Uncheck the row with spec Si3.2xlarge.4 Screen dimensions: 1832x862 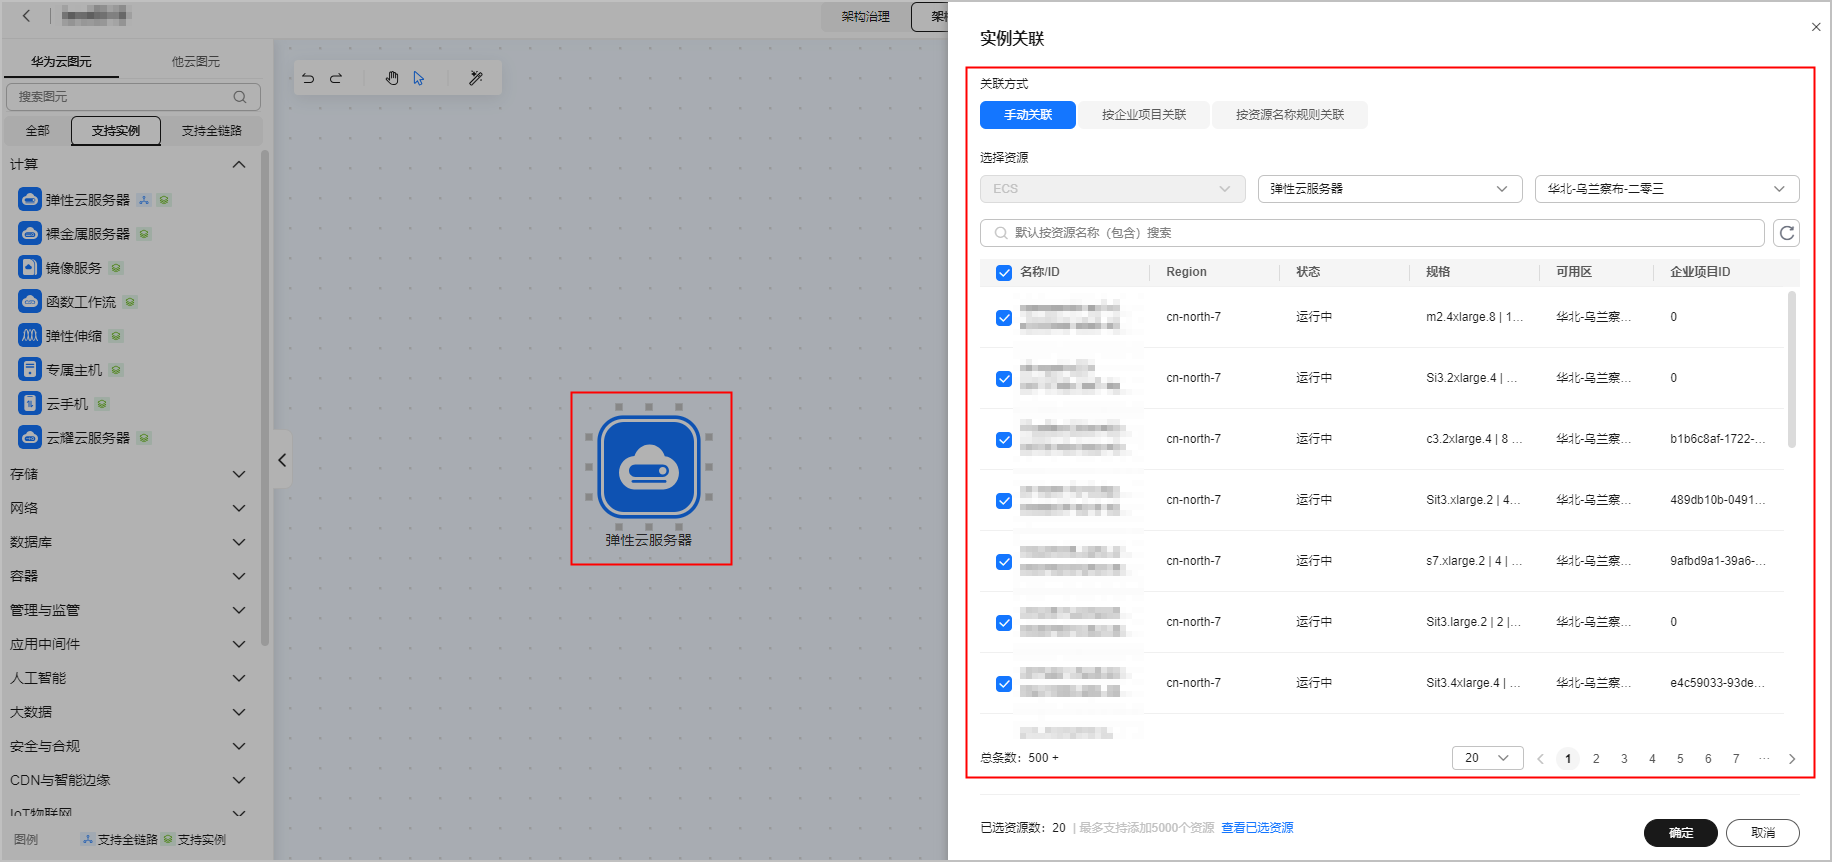pyautogui.click(x=1004, y=379)
